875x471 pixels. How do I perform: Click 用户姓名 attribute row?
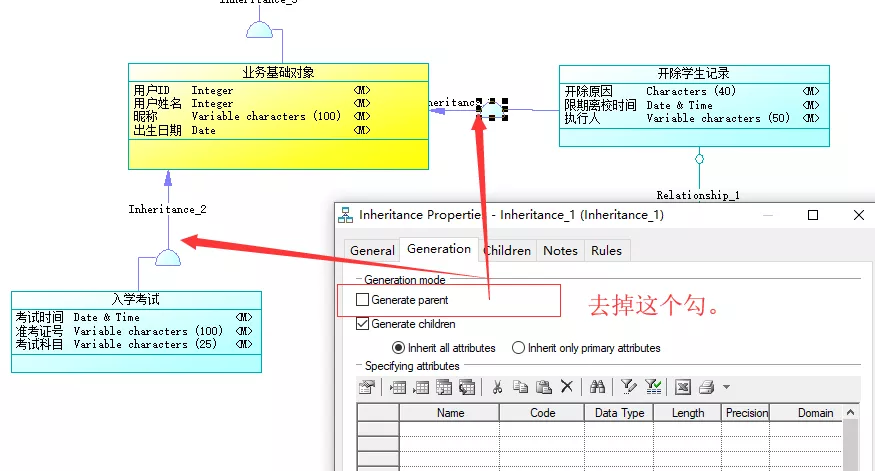(x=252, y=103)
